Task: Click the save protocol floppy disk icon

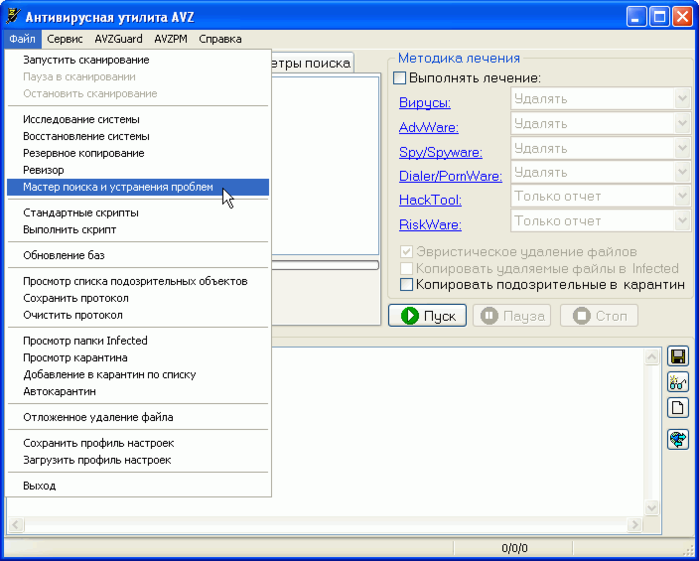Action: click(678, 357)
